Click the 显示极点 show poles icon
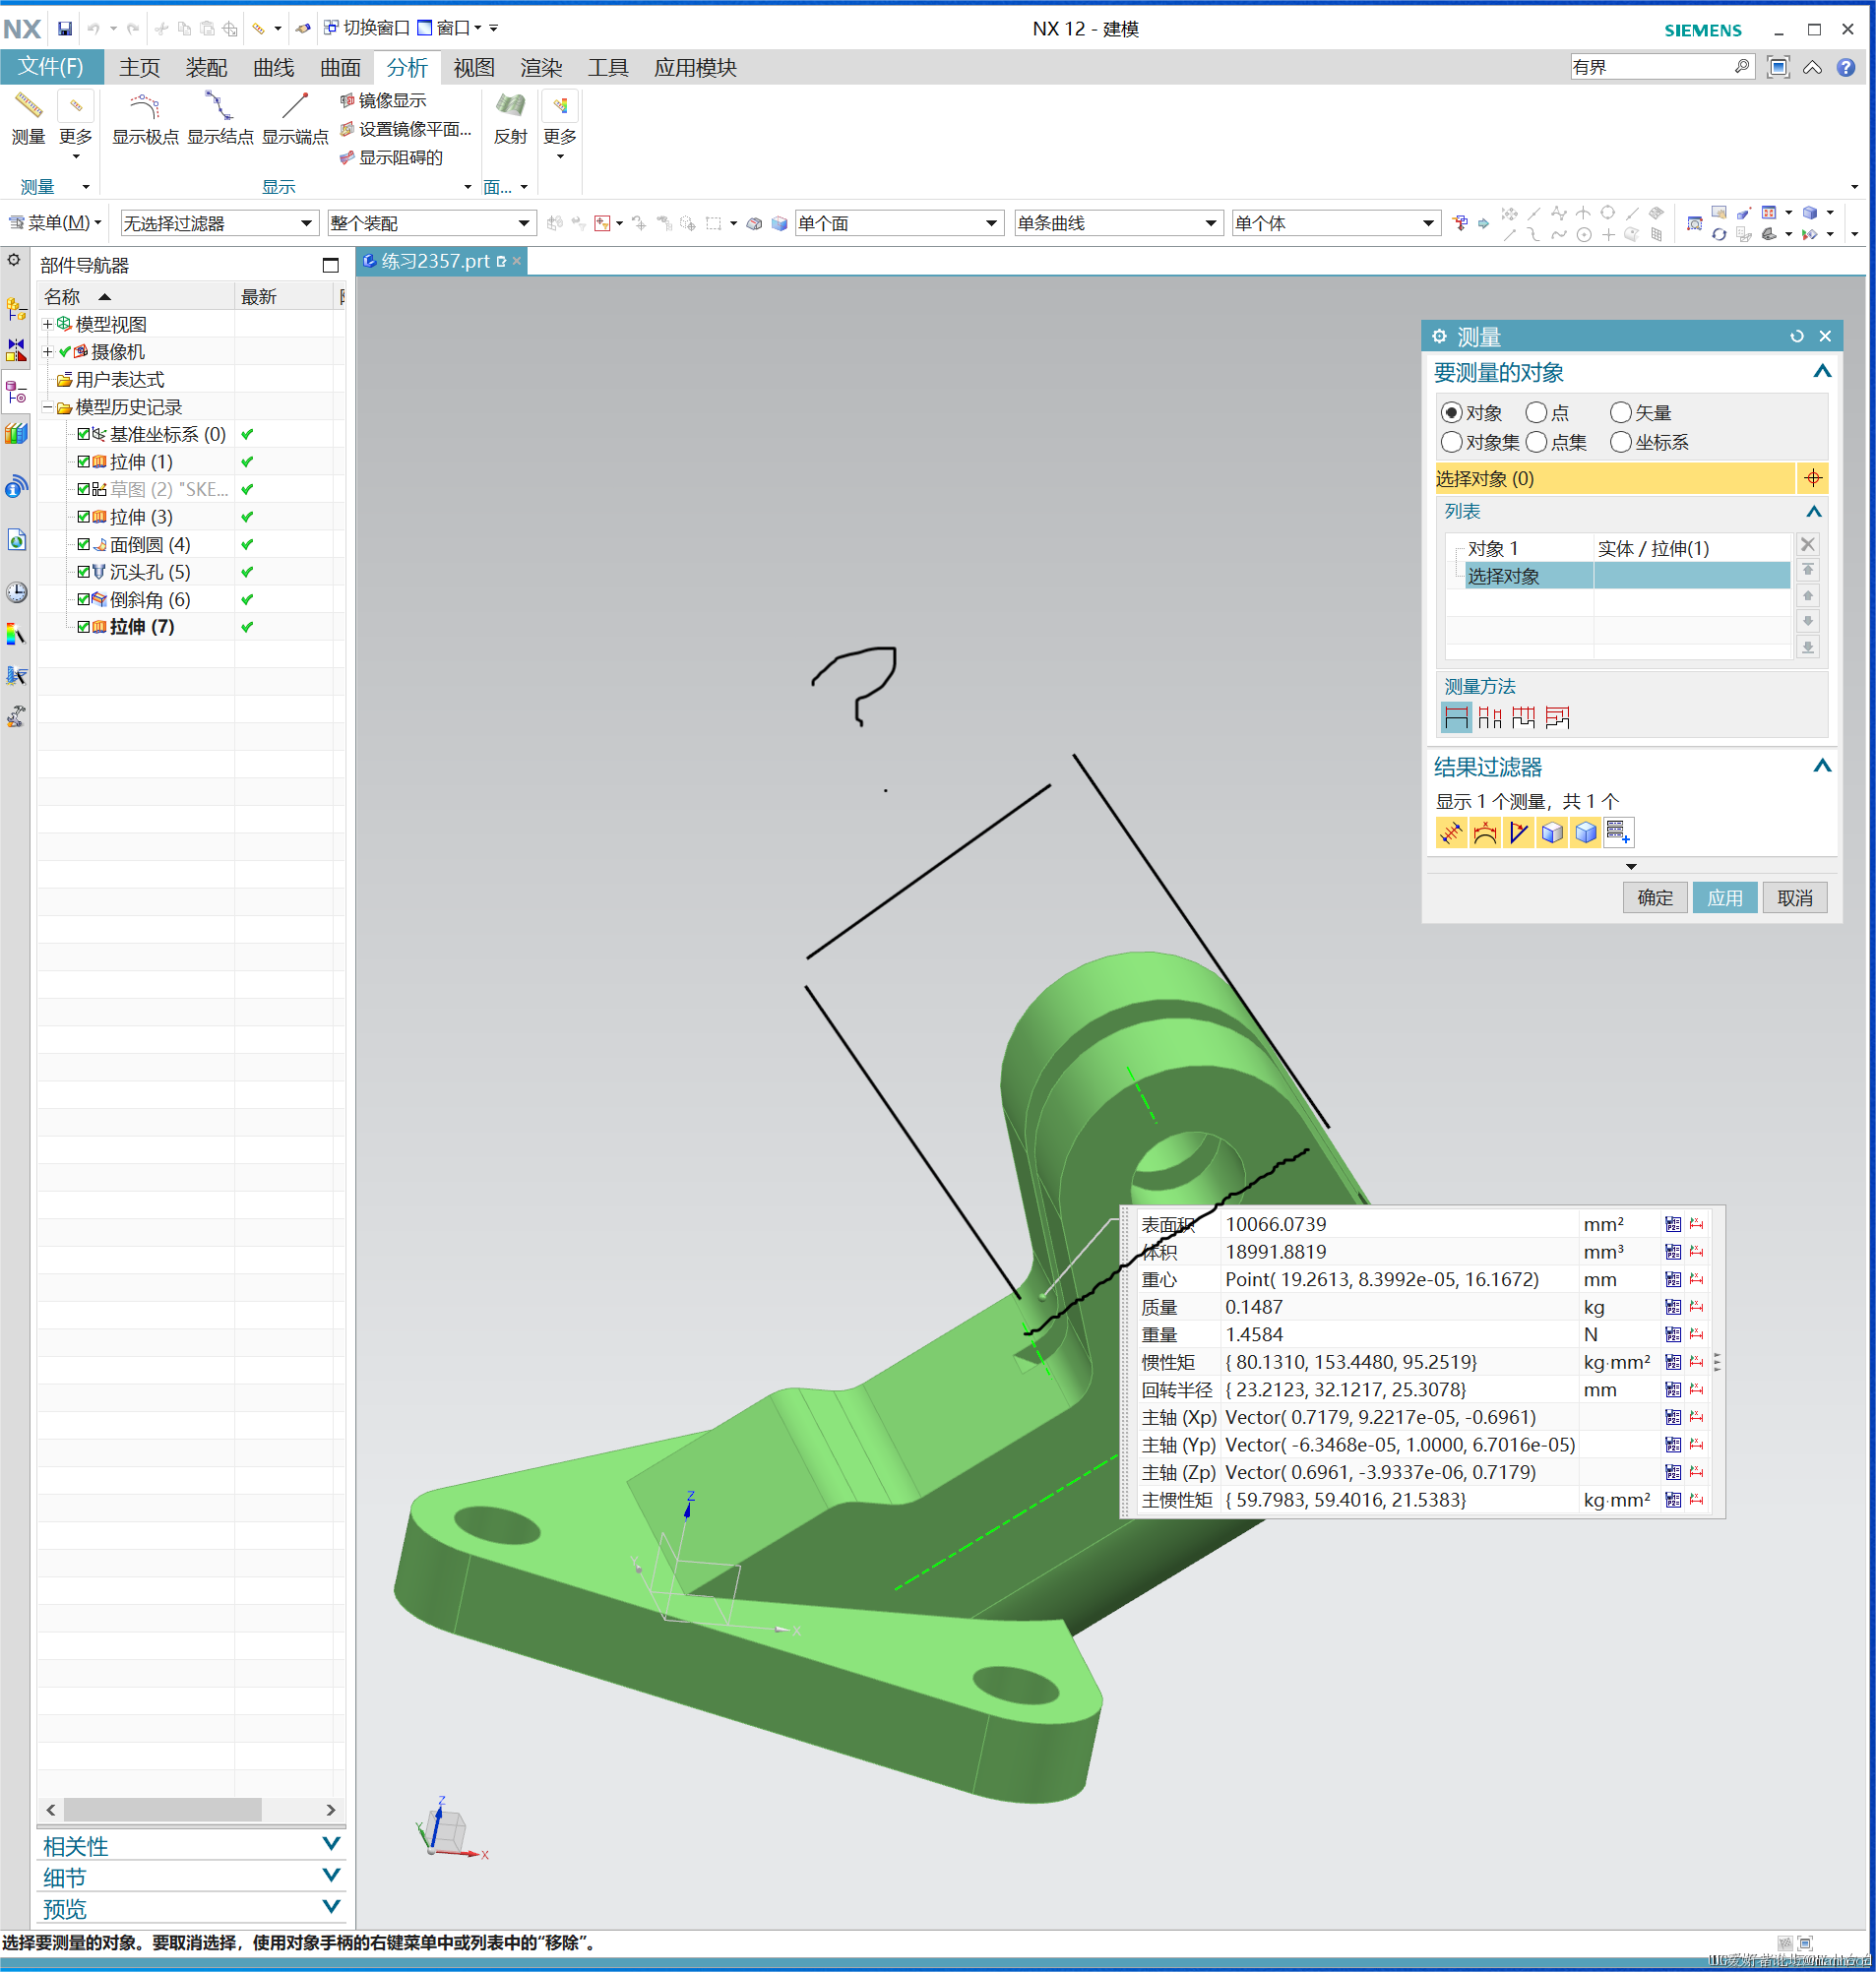 point(145,107)
